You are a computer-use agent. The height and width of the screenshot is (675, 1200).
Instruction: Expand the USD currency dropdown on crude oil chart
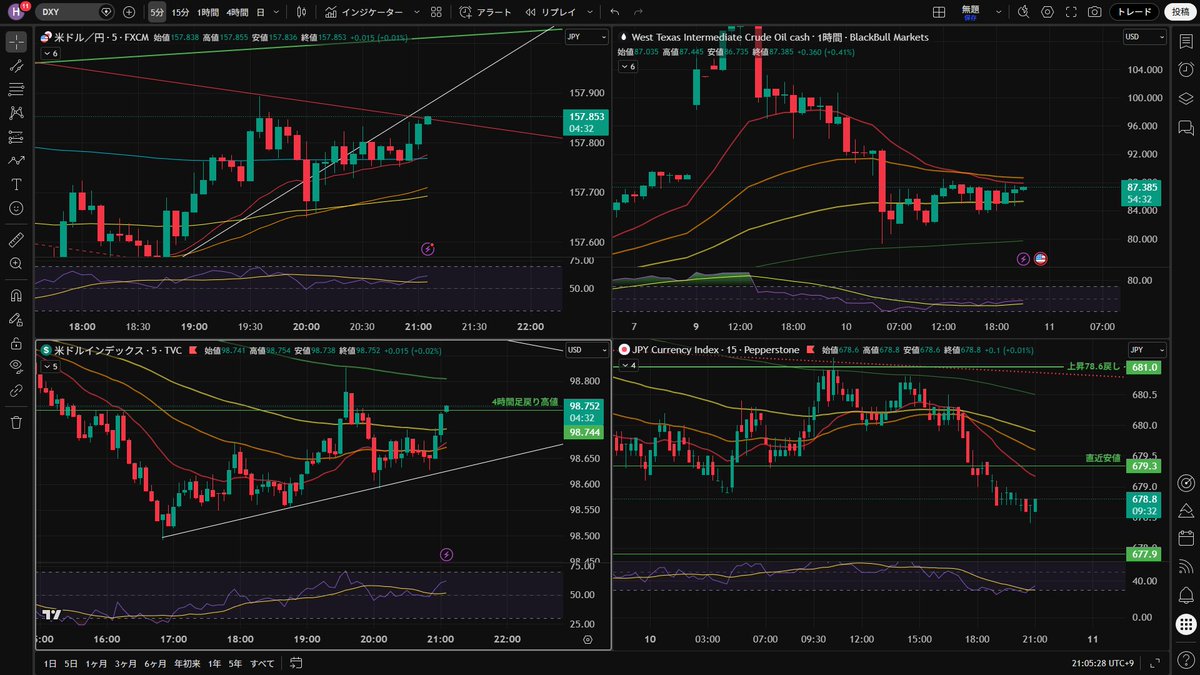[1145, 37]
